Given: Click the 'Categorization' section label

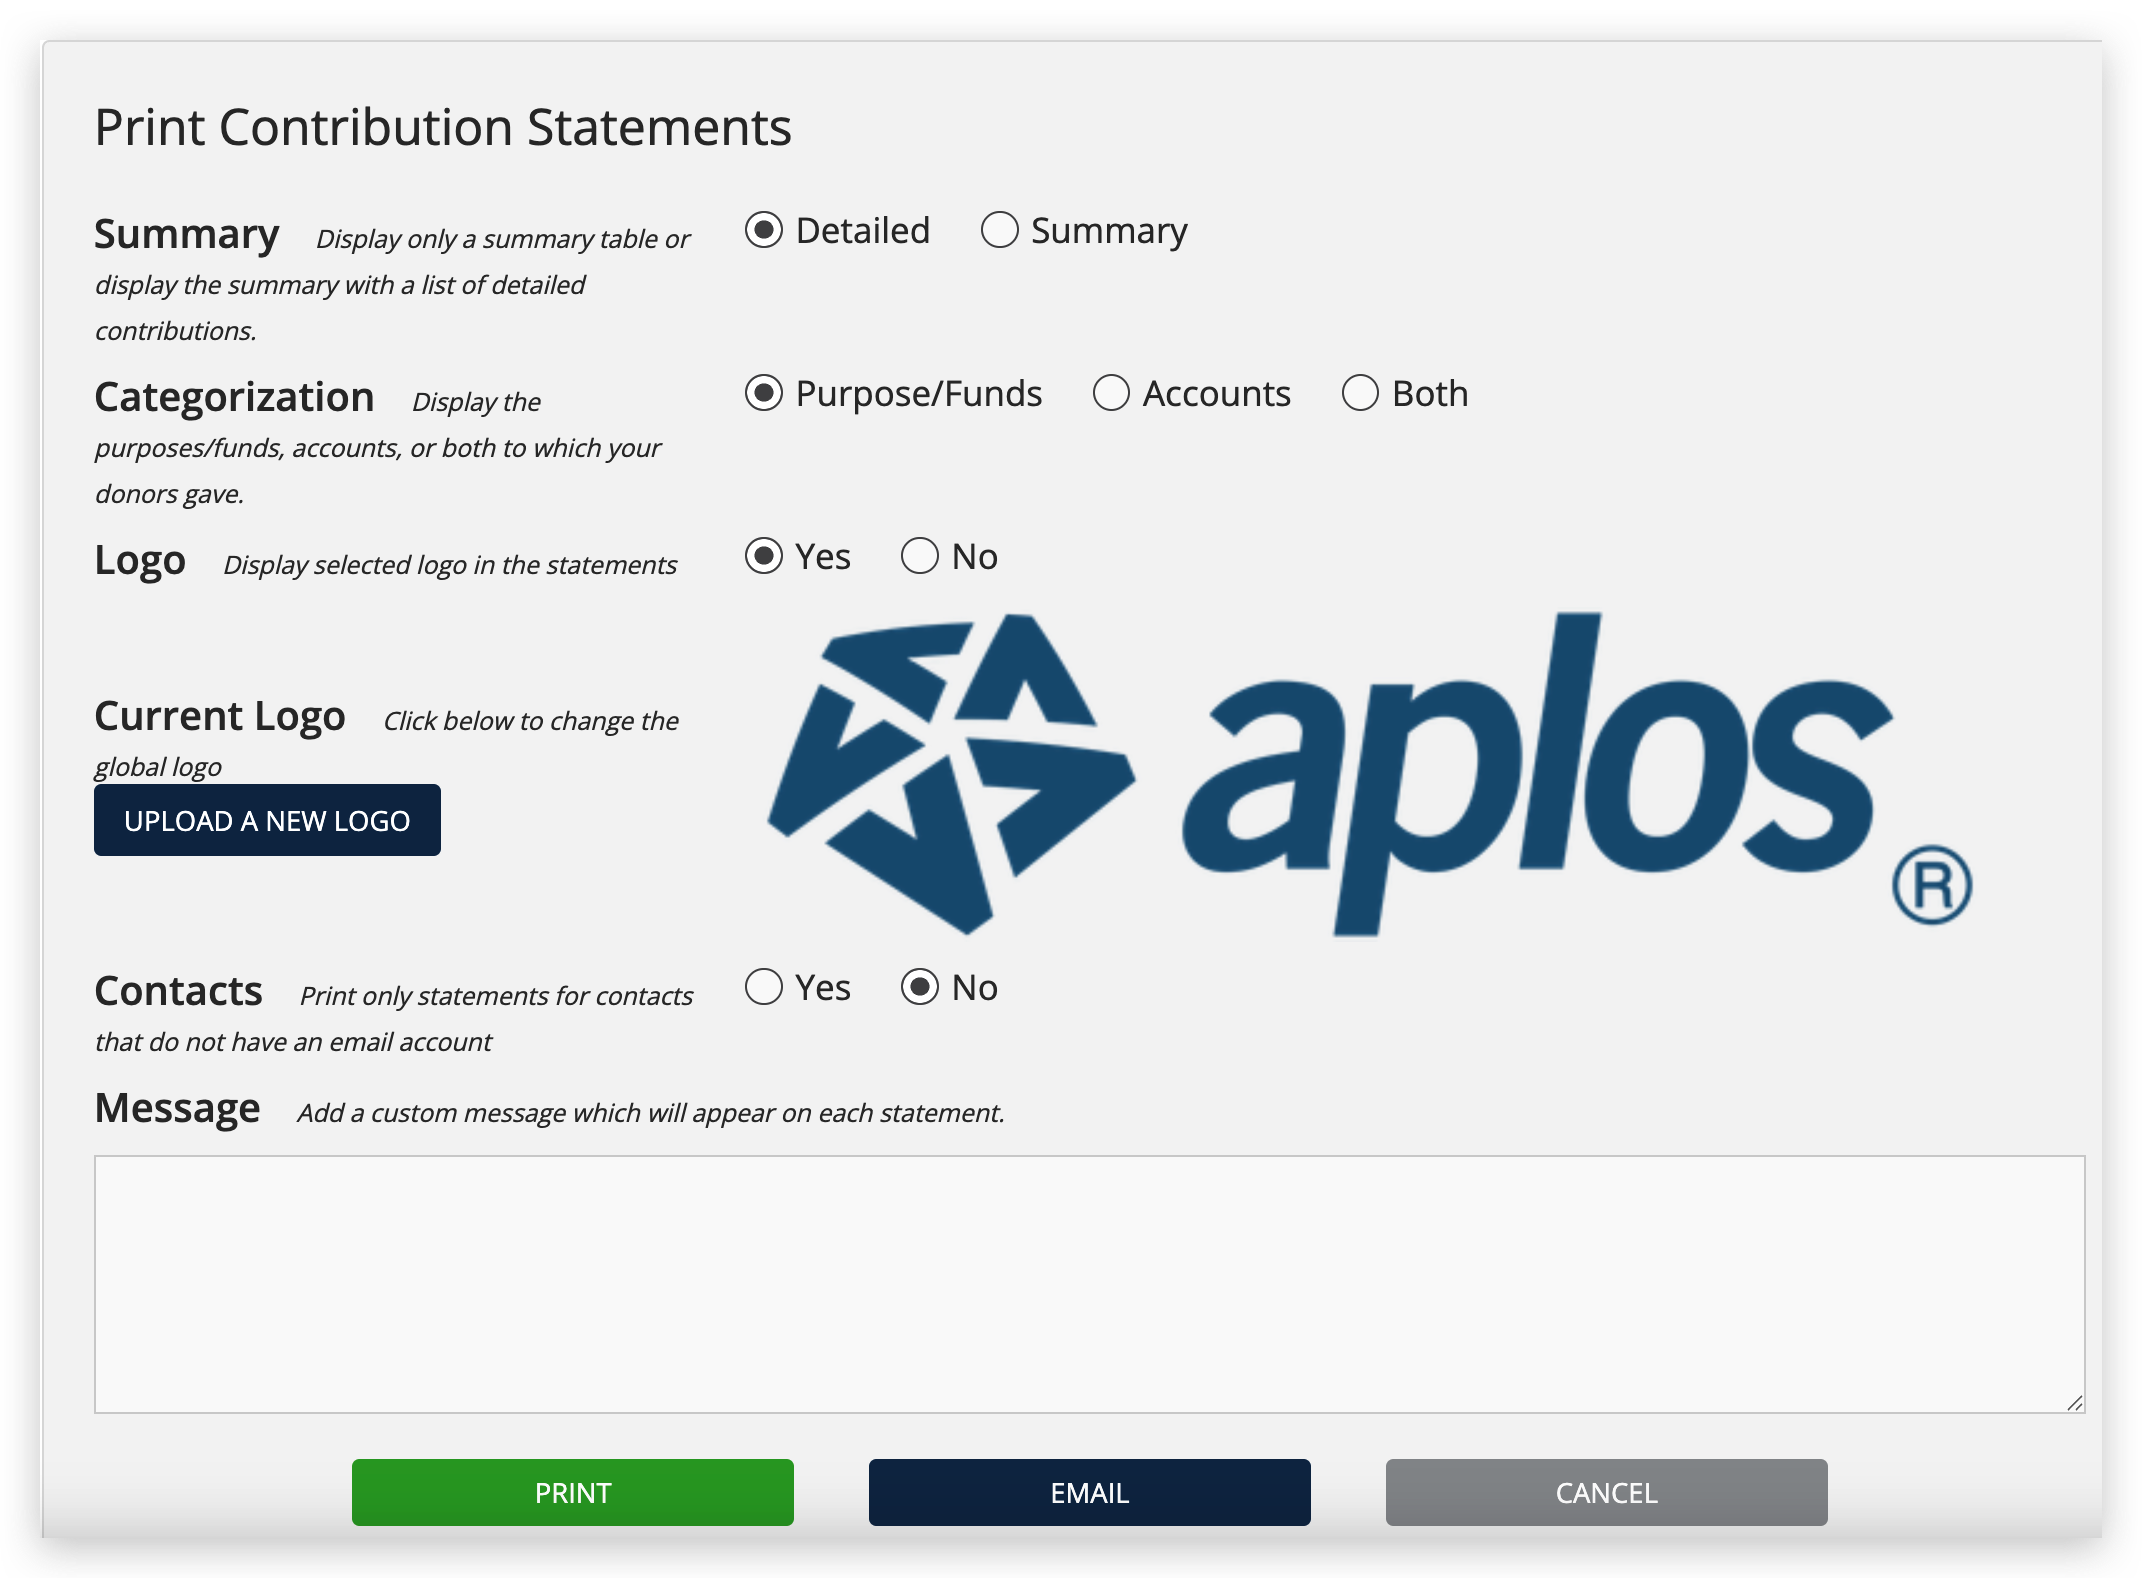Looking at the screenshot, I should pyautogui.click(x=234, y=397).
